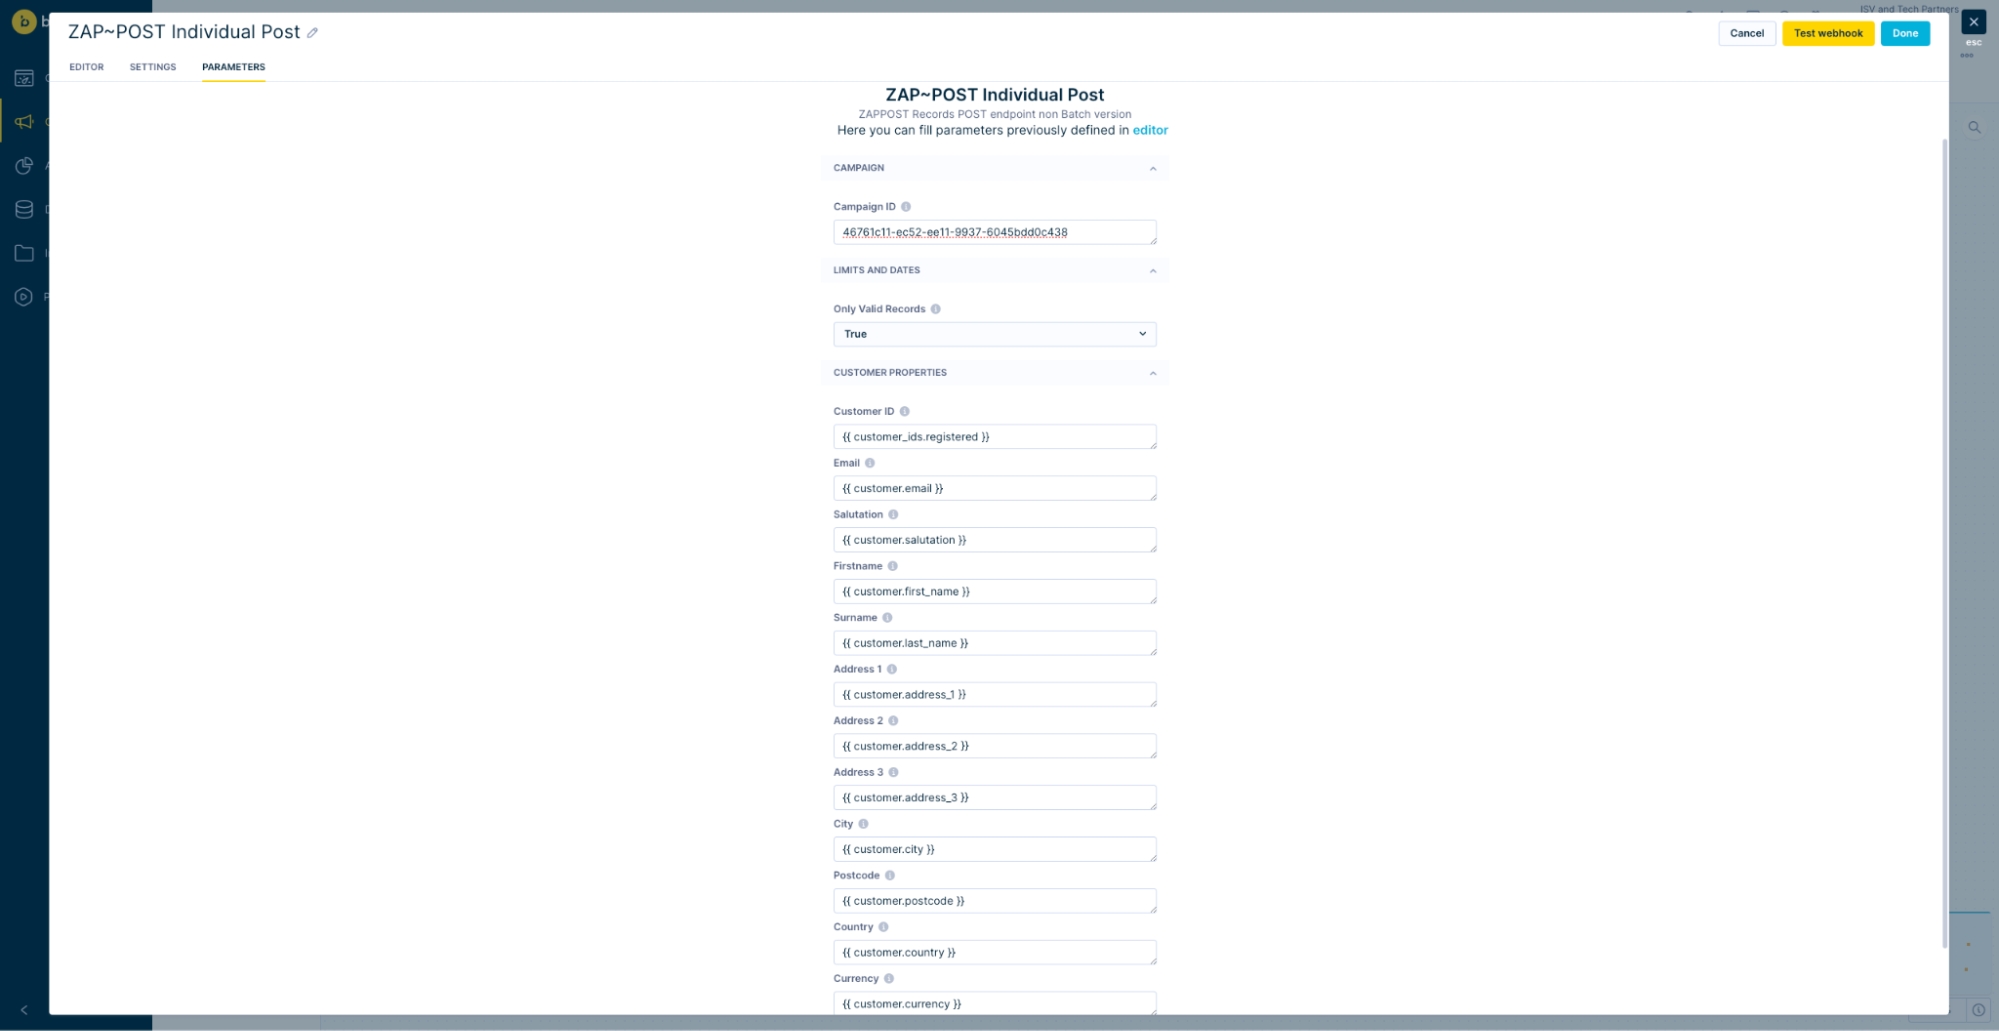Click the folder icon in left sidebar
The image size is (1999, 1031).
(24, 253)
